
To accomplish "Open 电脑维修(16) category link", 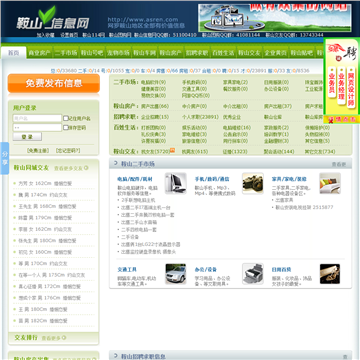I will [x=237, y=128].
